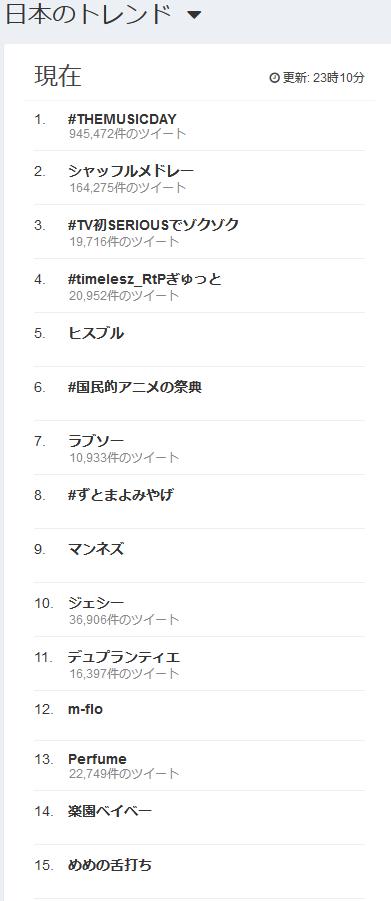Open the #timelesz_RtPぎゅっと hashtag

click(x=144, y=279)
